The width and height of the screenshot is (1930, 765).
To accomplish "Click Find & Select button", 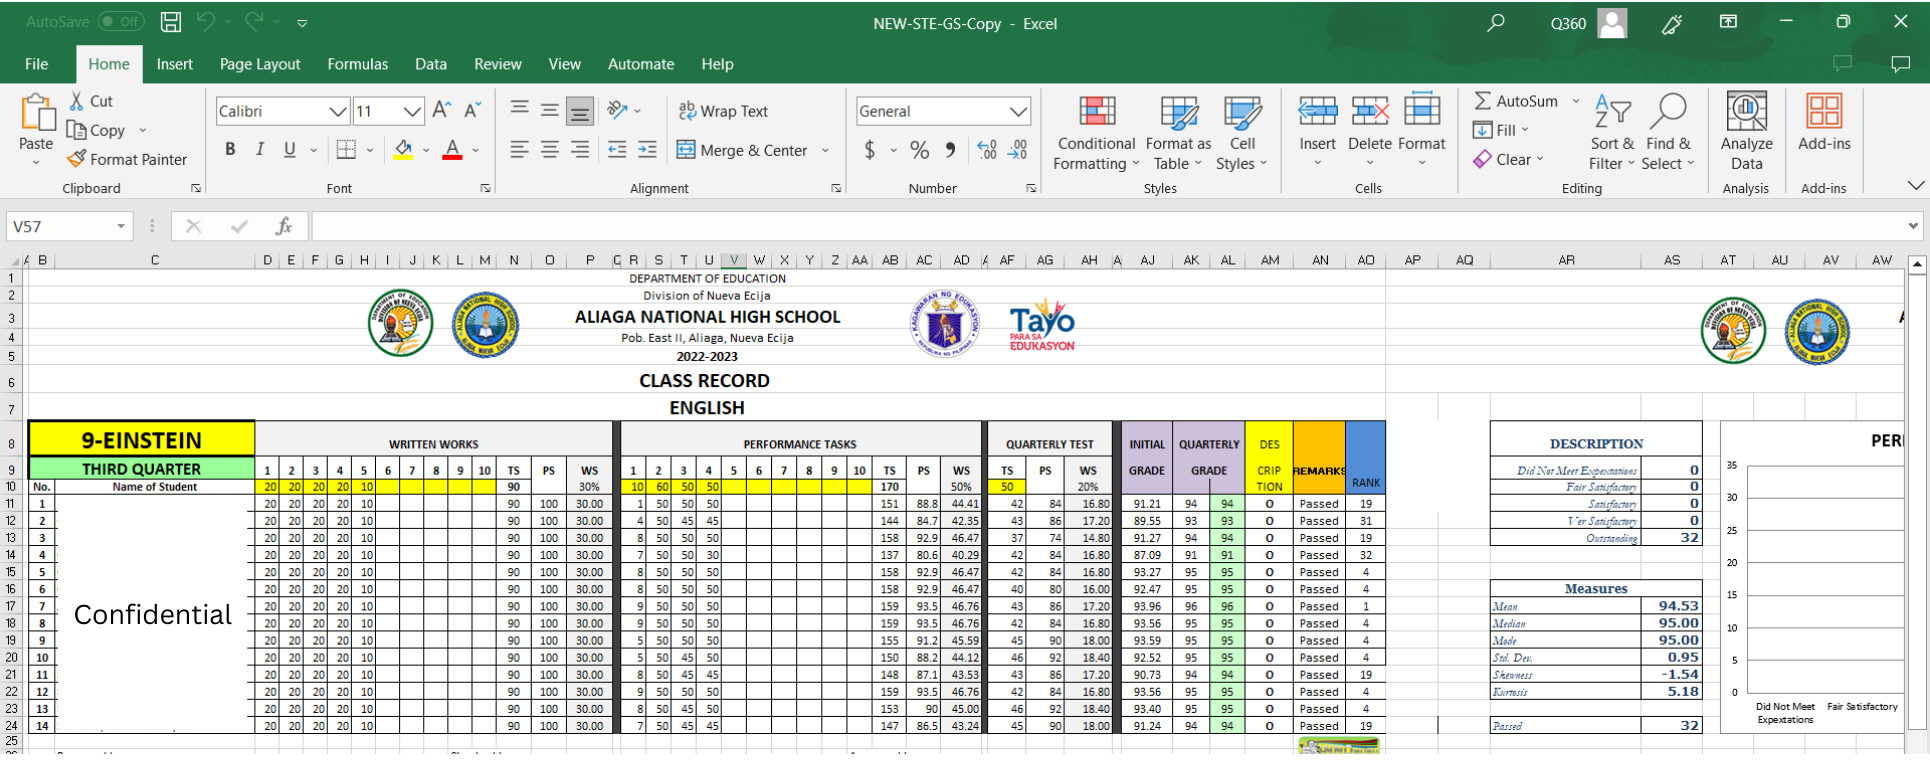I will point(1668,132).
